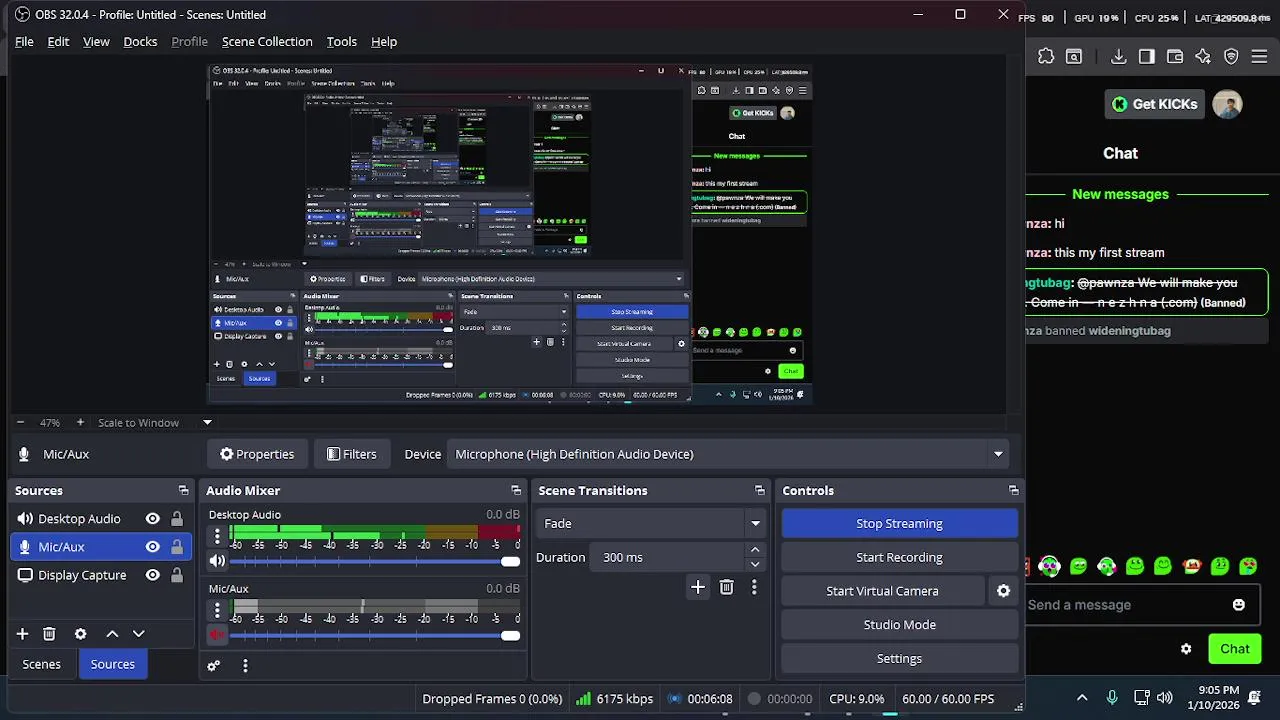The height and width of the screenshot is (720, 1280).
Task: Open the File menu
Action: click(x=24, y=41)
